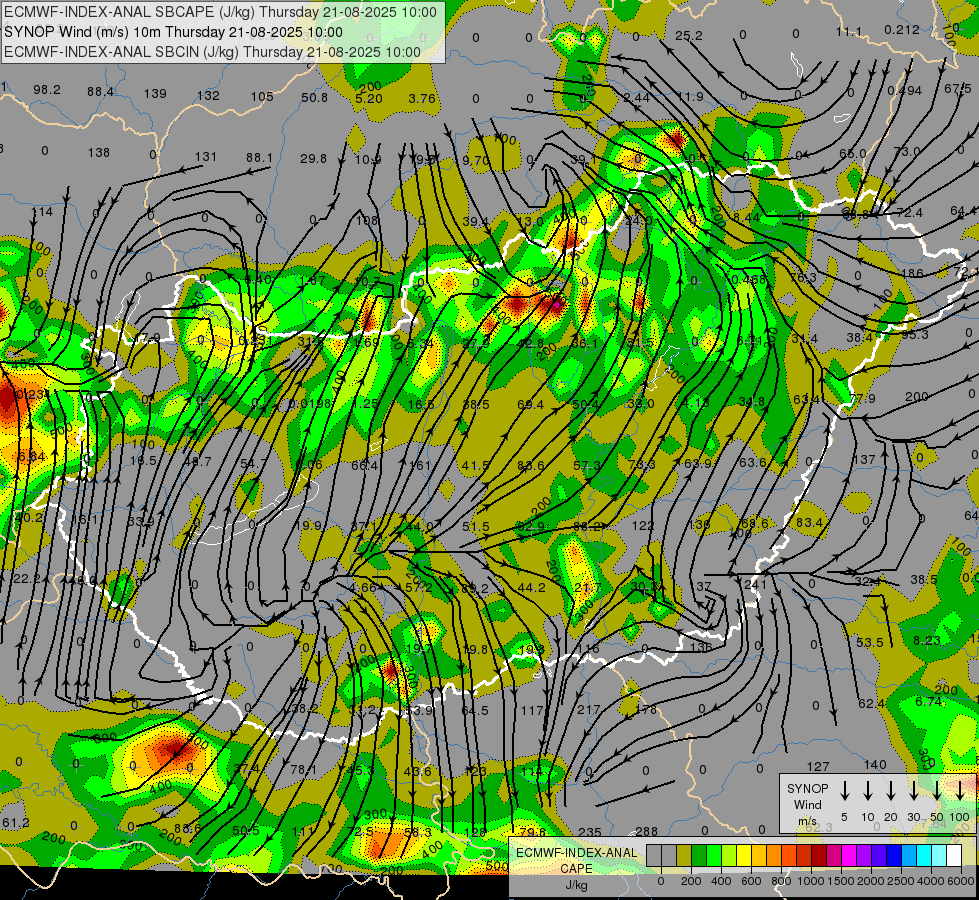Click the 54.7 value on the map
Image resolution: width=979 pixels, height=900 pixels.
253,463
